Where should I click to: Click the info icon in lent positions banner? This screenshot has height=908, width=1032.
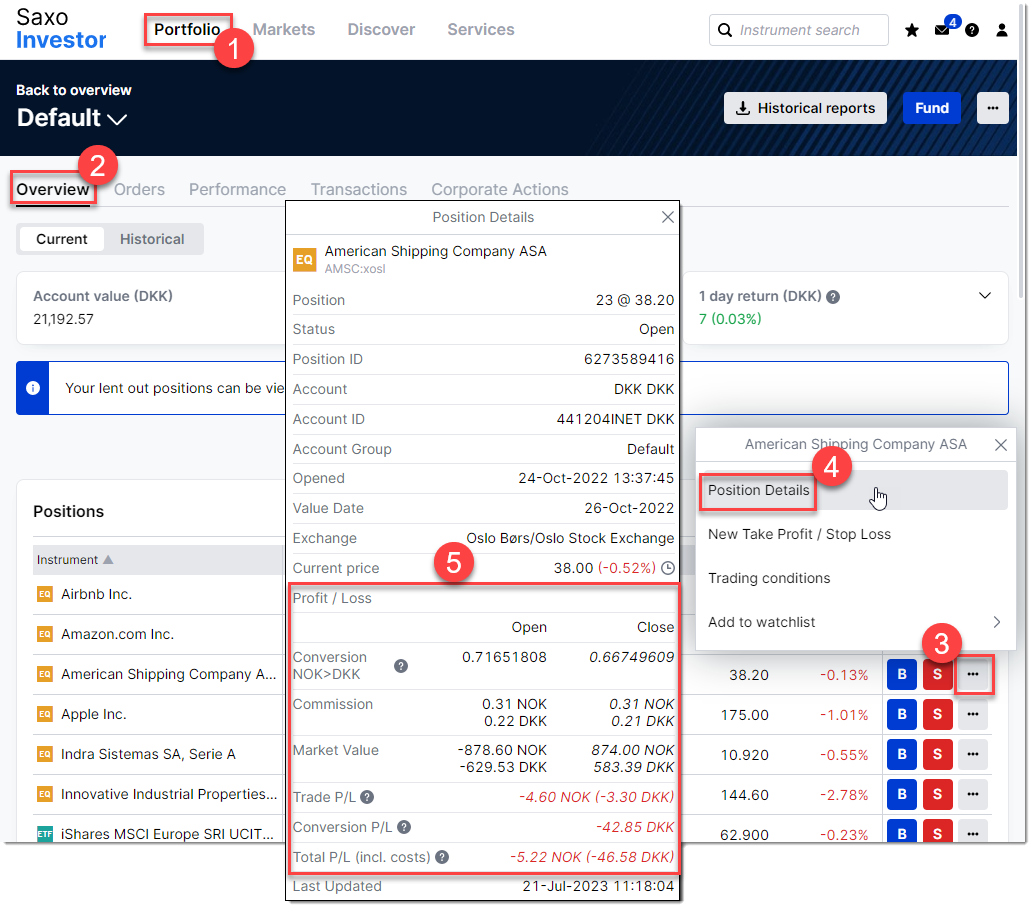point(33,388)
